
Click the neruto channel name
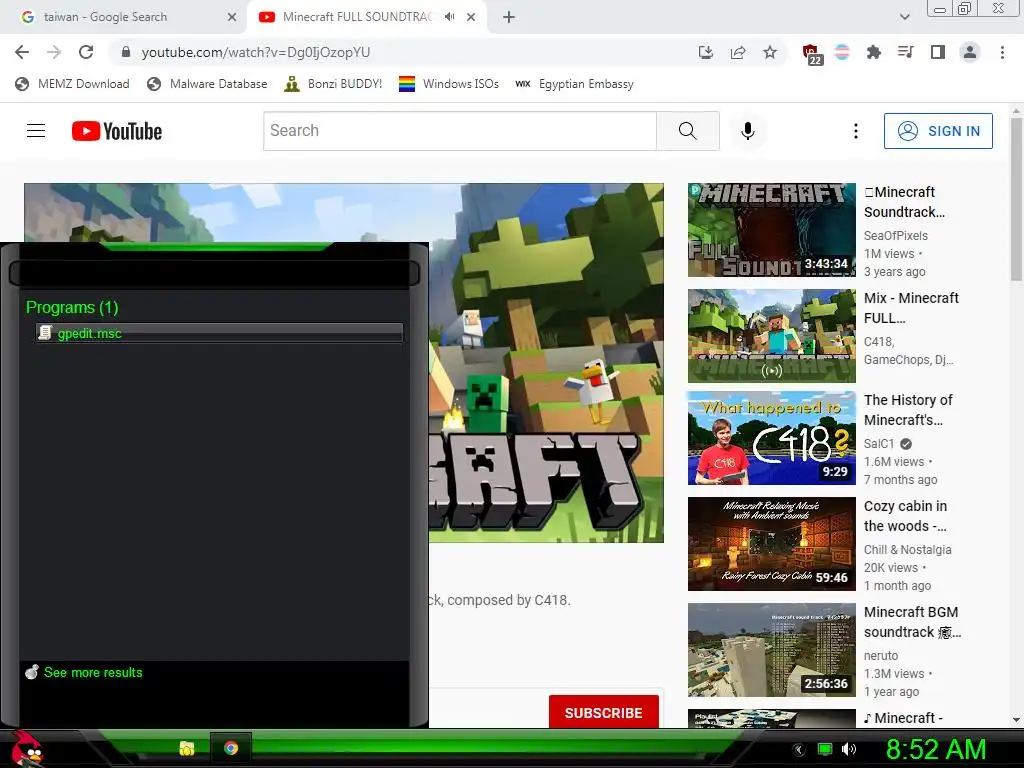pyautogui.click(x=880, y=655)
